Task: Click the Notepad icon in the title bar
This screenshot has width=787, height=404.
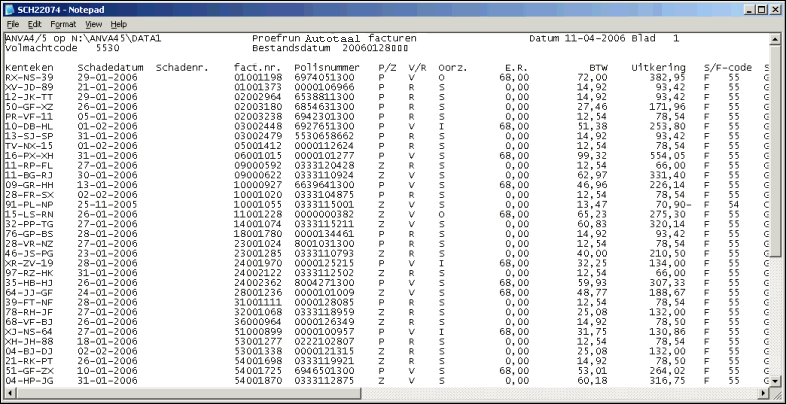Action: coord(10,8)
